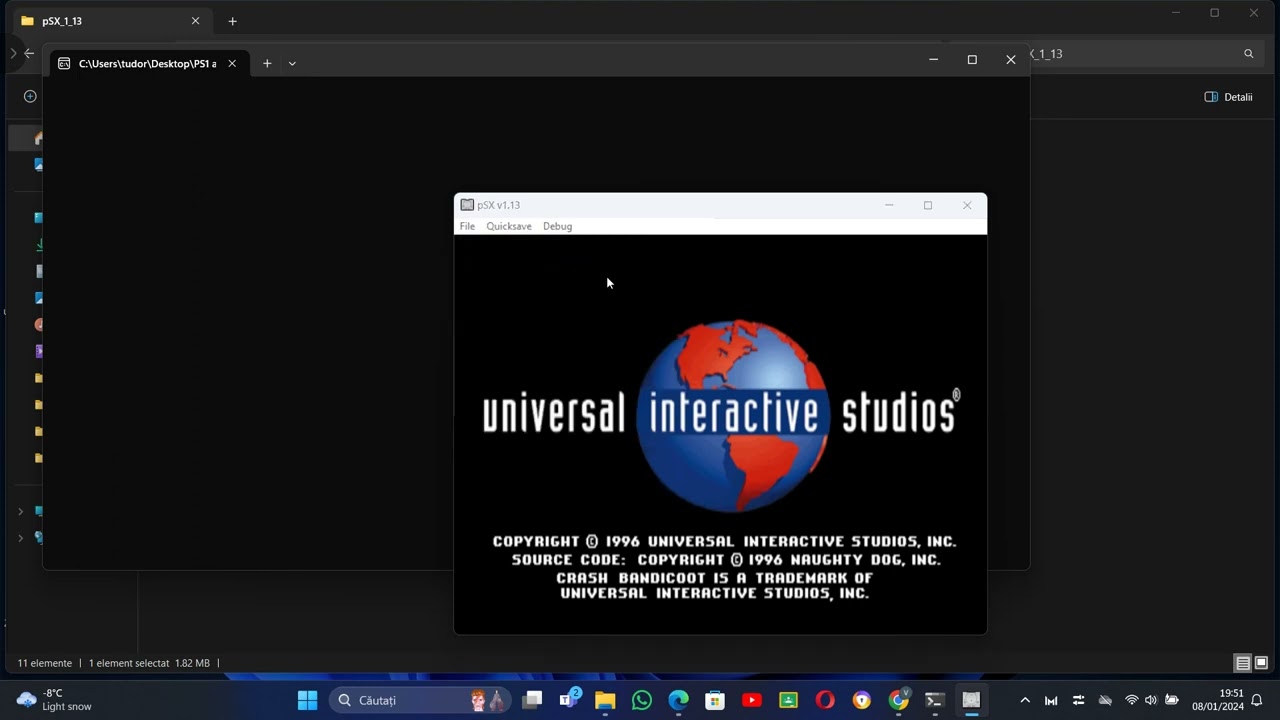Open Microsoft Store from the taskbar
This screenshot has height=720, width=1280.
(x=715, y=700)
